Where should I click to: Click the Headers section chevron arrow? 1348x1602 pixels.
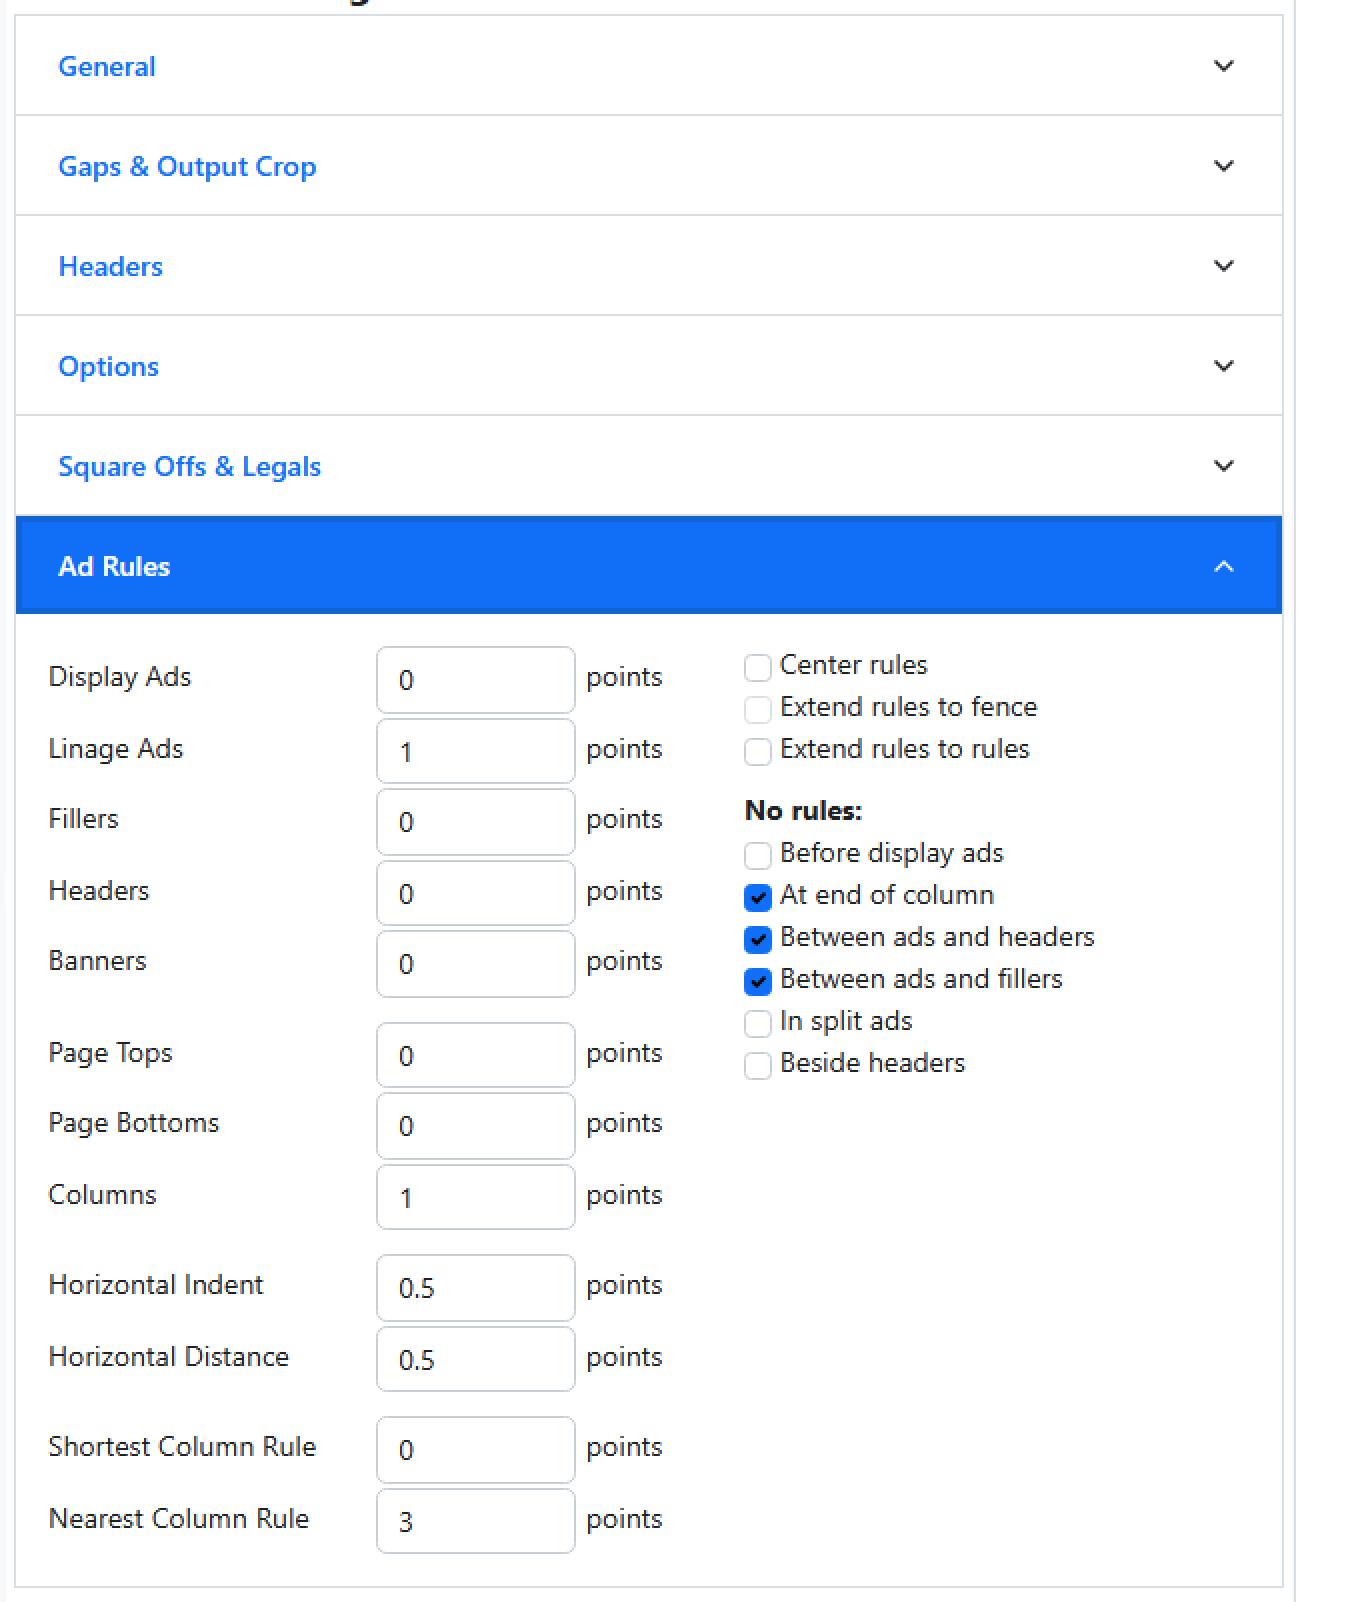point(1223,266)
